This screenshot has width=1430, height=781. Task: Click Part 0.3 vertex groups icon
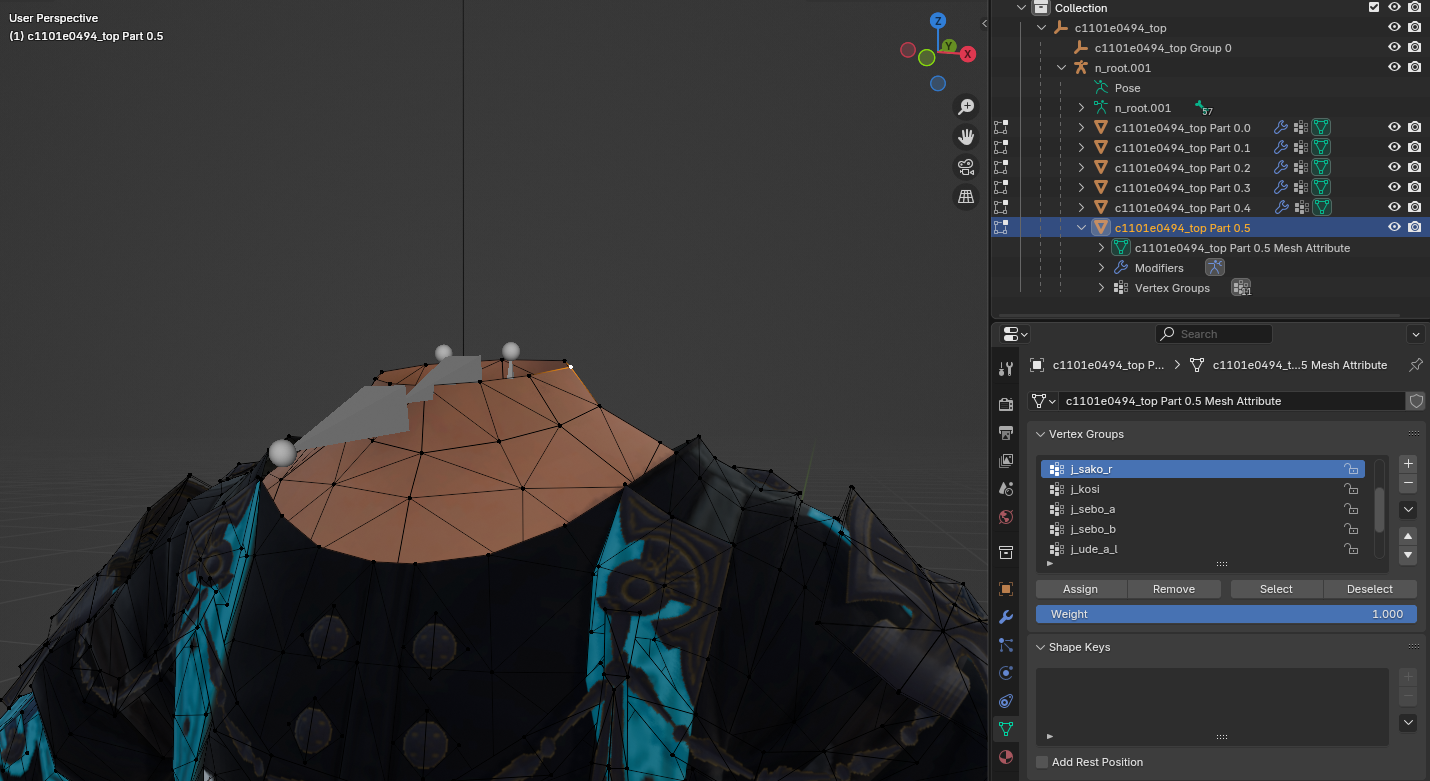click(x=1300, y=188)
